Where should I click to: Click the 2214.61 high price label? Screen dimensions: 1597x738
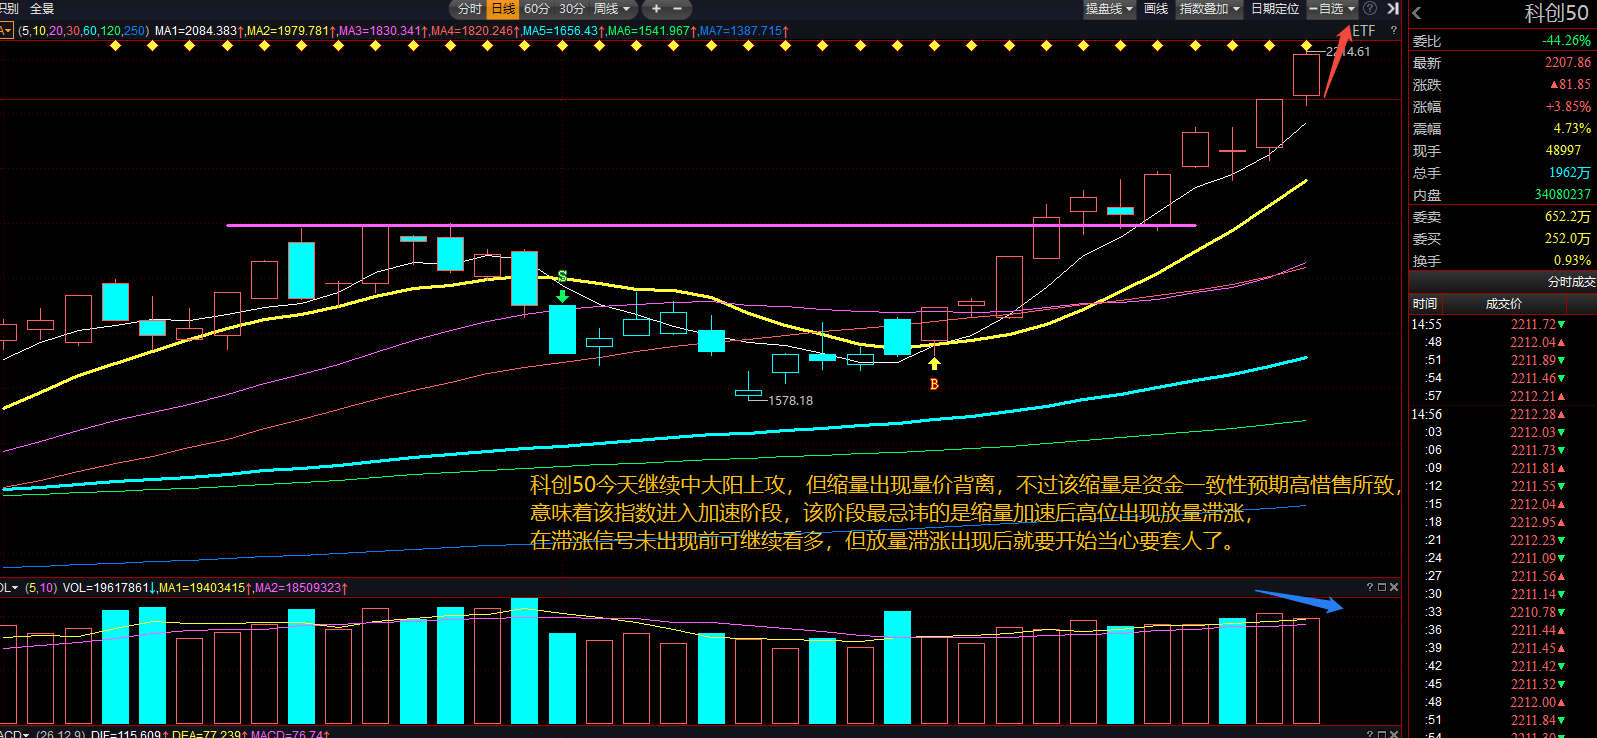click(1348, 52)
